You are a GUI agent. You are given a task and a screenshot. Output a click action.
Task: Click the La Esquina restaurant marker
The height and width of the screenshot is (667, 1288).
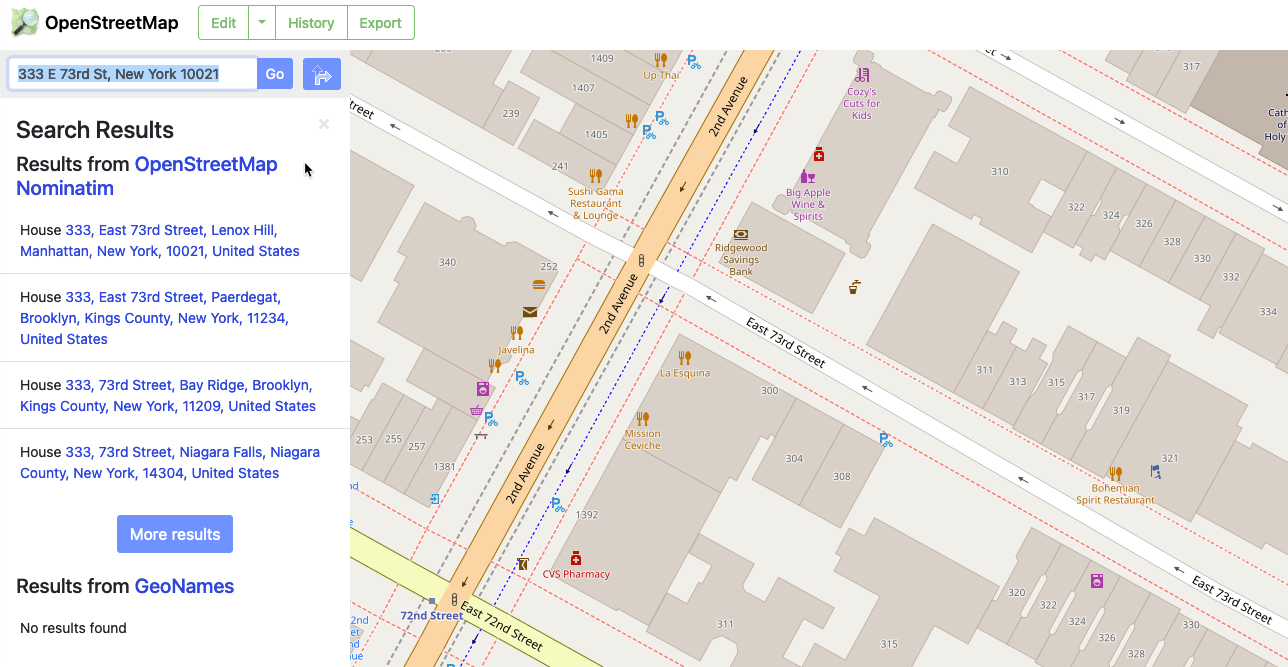[x=684, y=357]
